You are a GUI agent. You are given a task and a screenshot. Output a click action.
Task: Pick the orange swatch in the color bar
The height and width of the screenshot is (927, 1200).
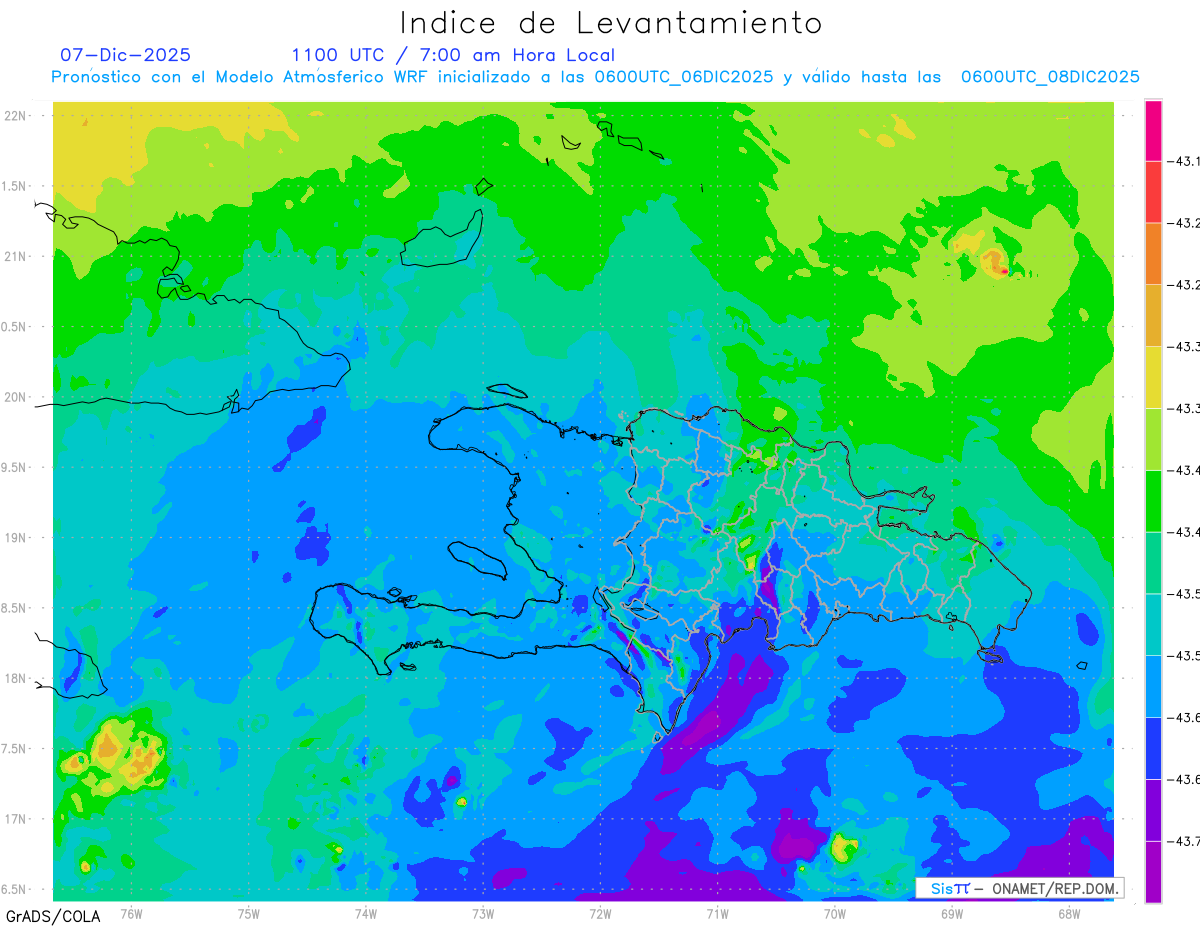[1153, 254]
